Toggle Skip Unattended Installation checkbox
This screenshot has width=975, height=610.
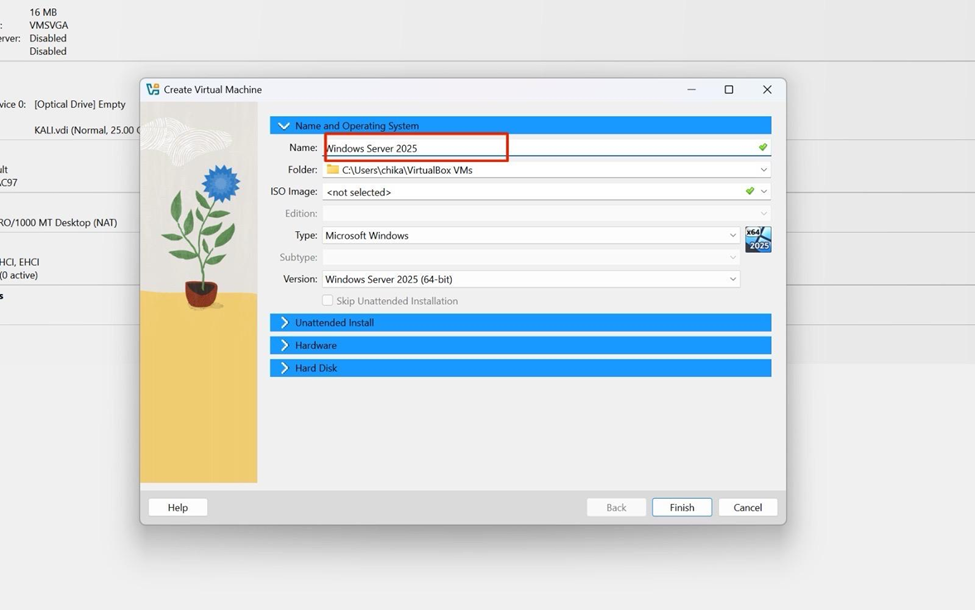point(327,301)
